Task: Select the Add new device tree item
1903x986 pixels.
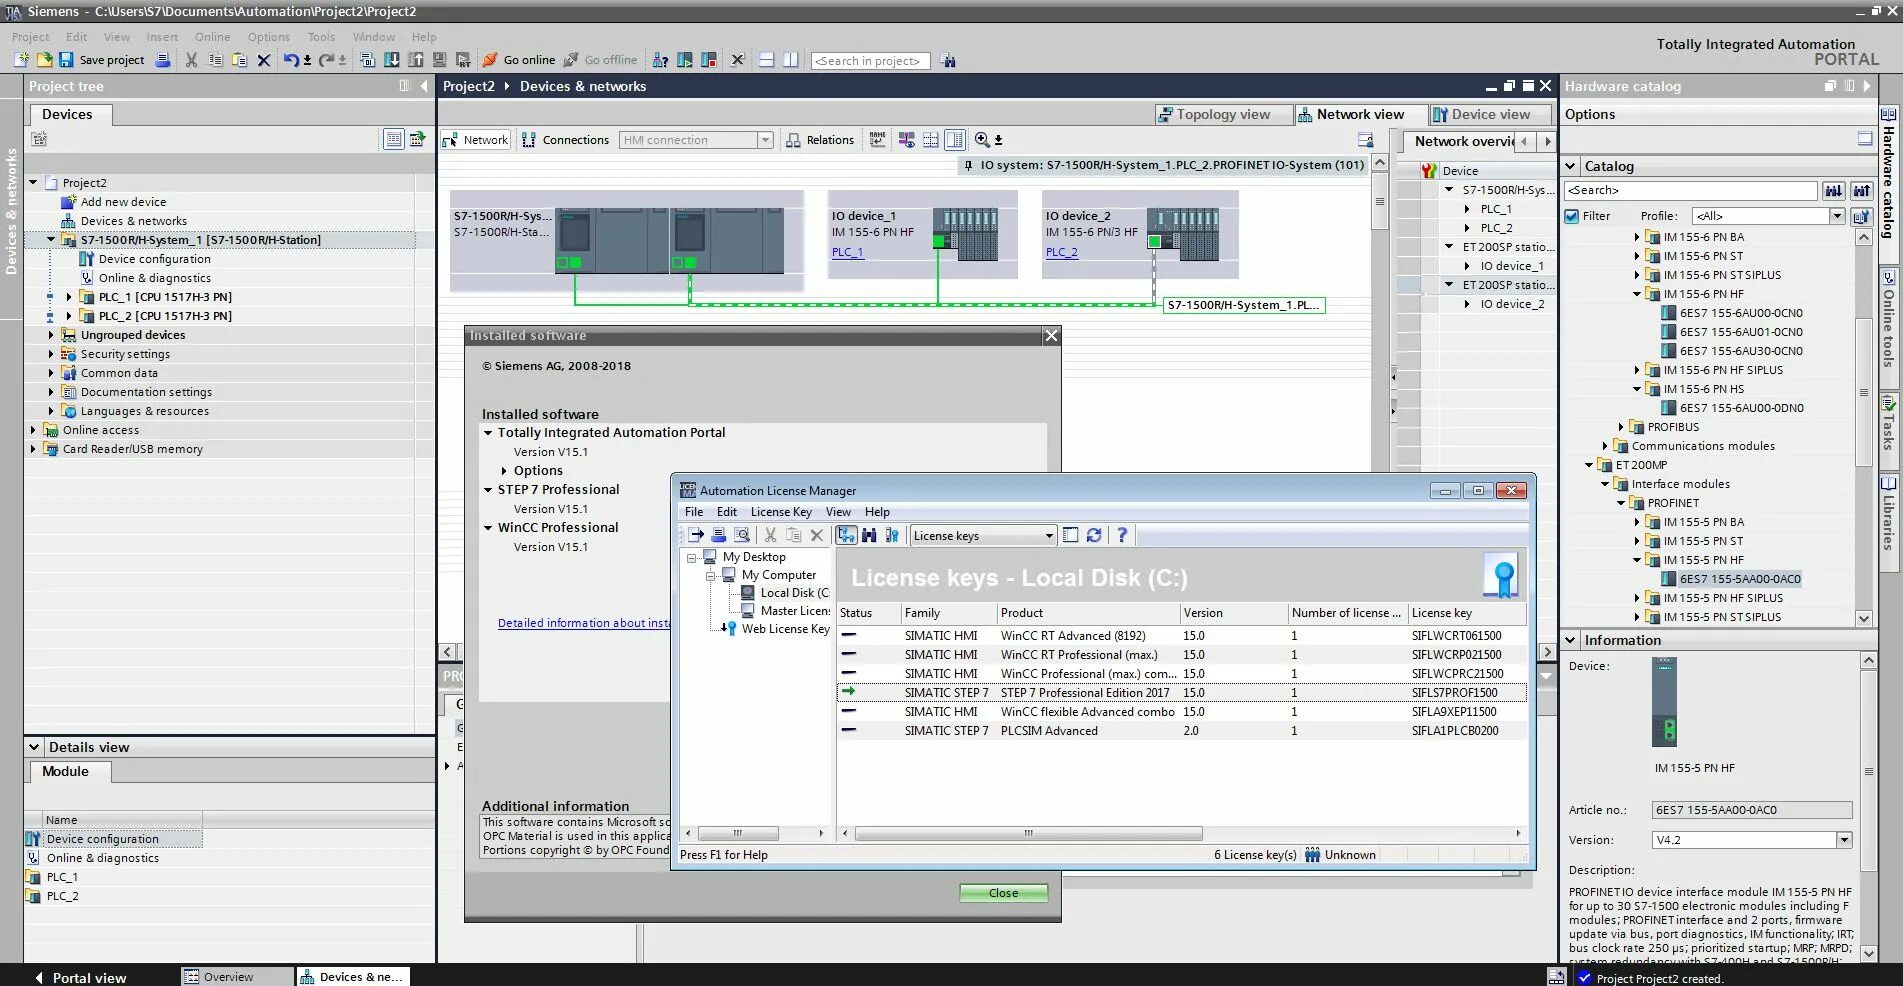Action: point(123,202)
